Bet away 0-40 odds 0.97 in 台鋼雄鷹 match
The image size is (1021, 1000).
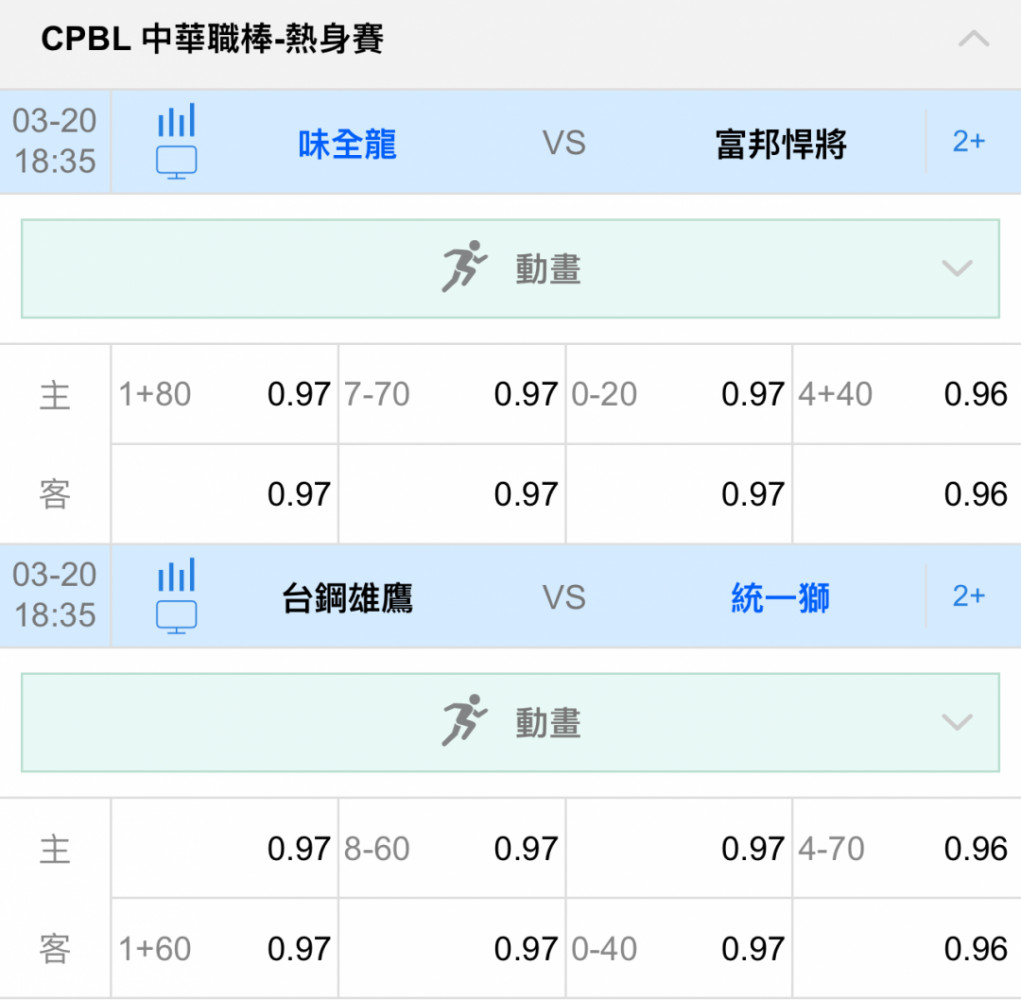[679, 949]
